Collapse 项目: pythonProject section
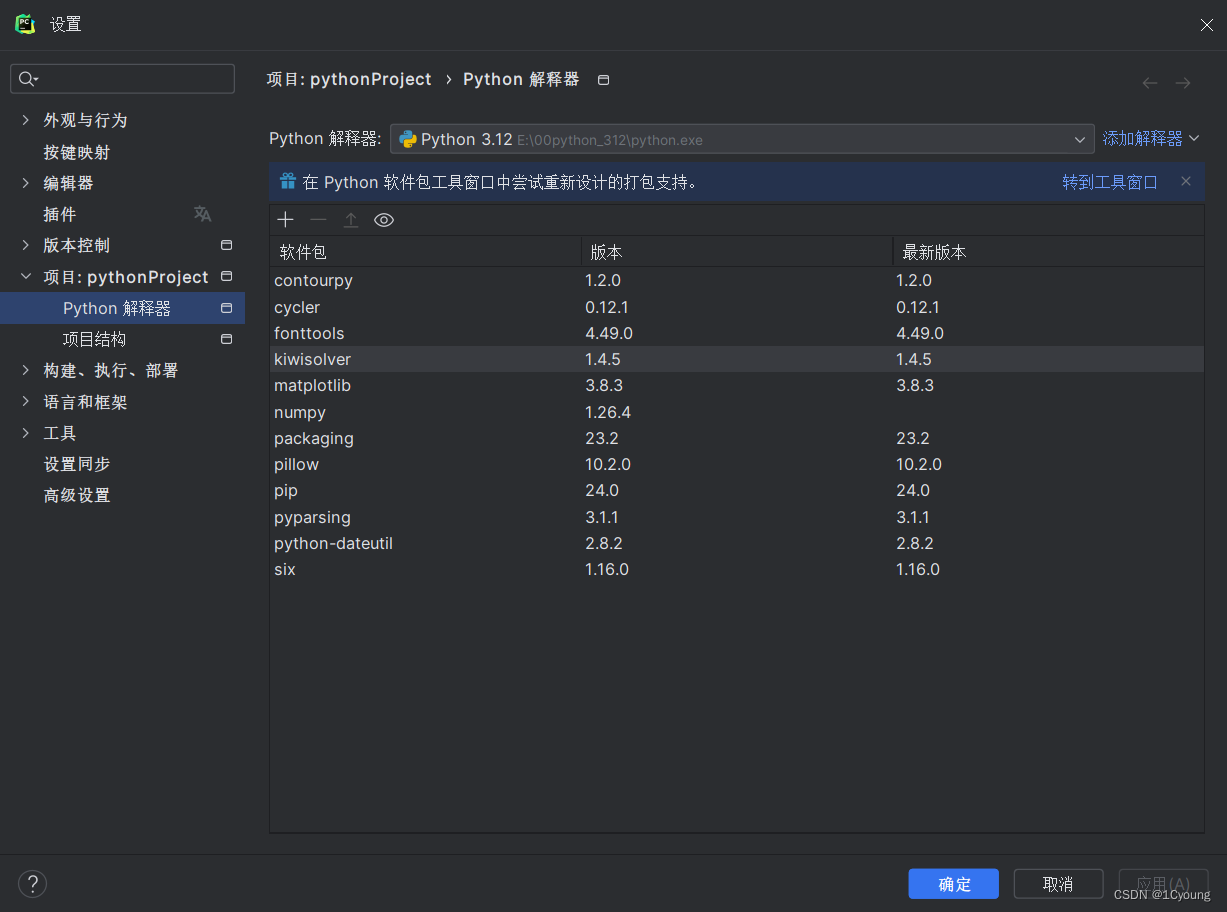This screenshot has width=1227, height=912. (x=26, y=277)
